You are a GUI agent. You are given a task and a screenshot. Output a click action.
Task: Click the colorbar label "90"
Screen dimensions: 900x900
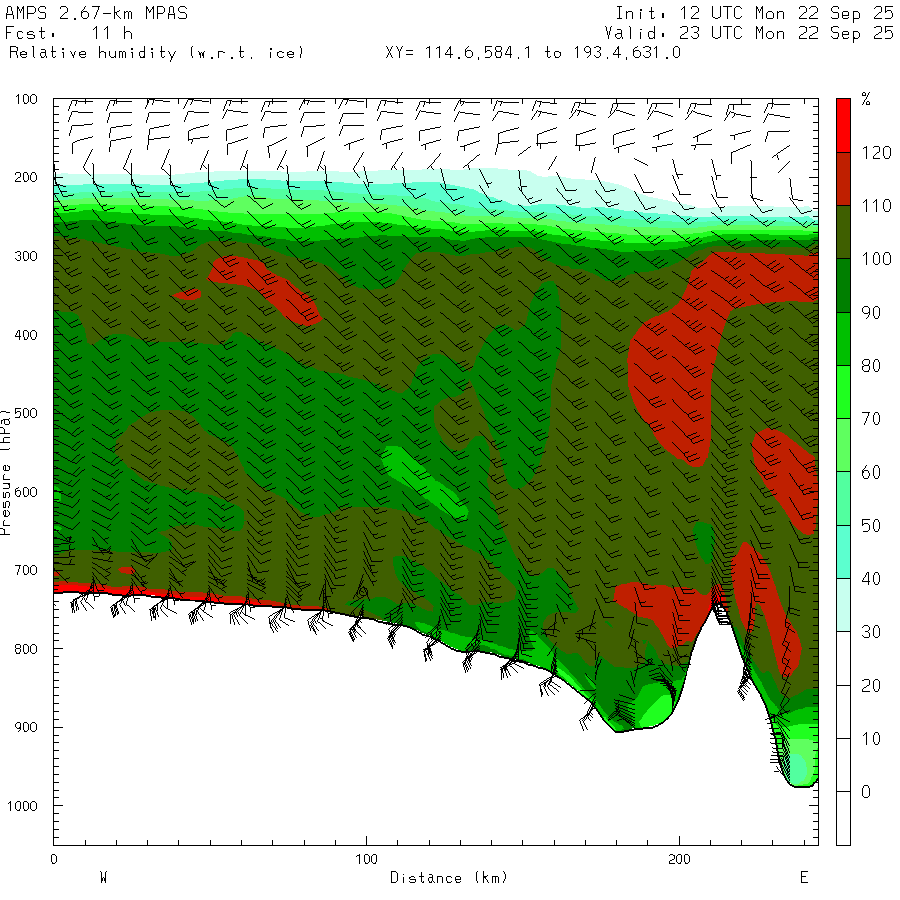click(871, 313)
